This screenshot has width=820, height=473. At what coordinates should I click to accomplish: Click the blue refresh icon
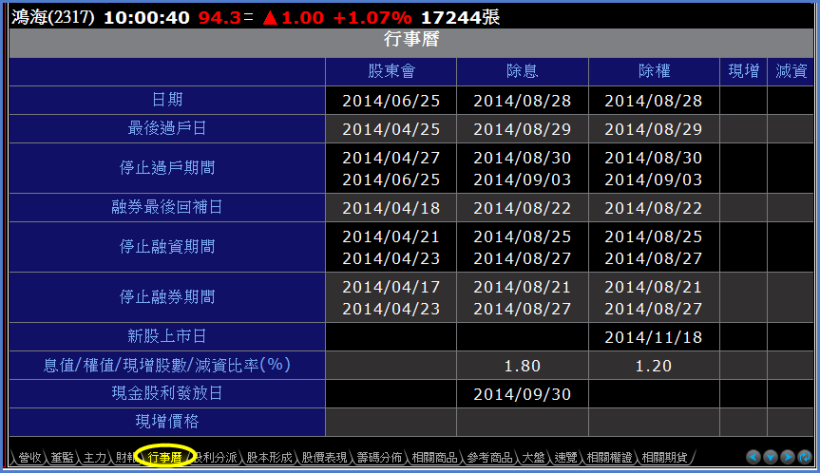pyautogui.click(x=805, y=457)
